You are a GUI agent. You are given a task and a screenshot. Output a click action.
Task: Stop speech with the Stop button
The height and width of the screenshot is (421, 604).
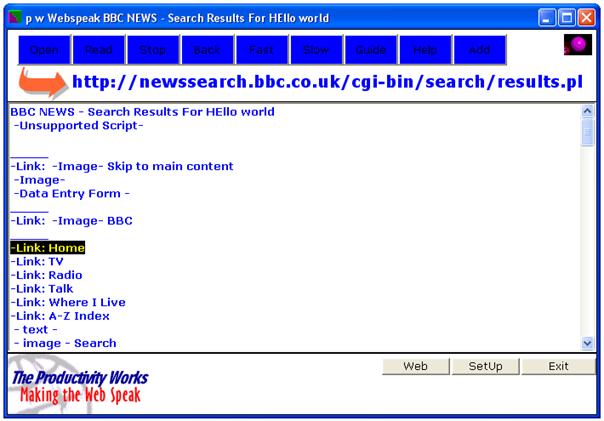[153, 50]
